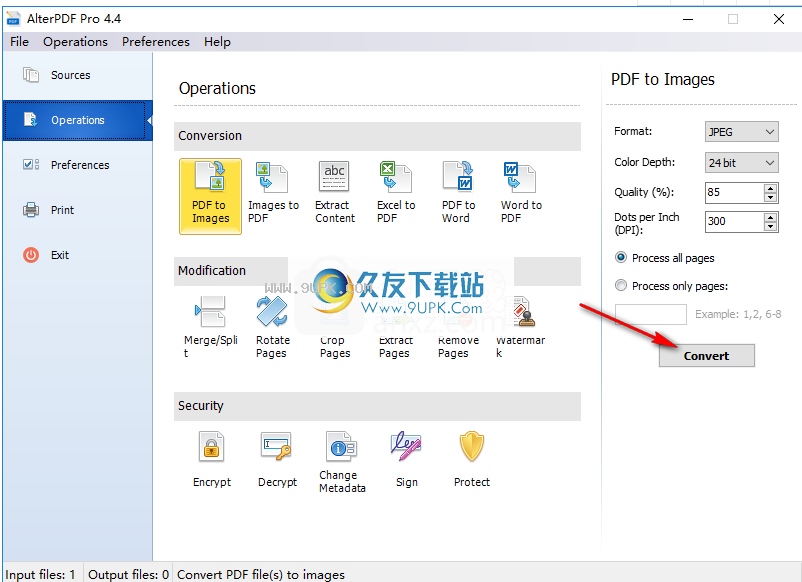Image resolution: width=802 pixels, height=582 pixels.
Task: Select the Protect shield operation
Action: 472,459
